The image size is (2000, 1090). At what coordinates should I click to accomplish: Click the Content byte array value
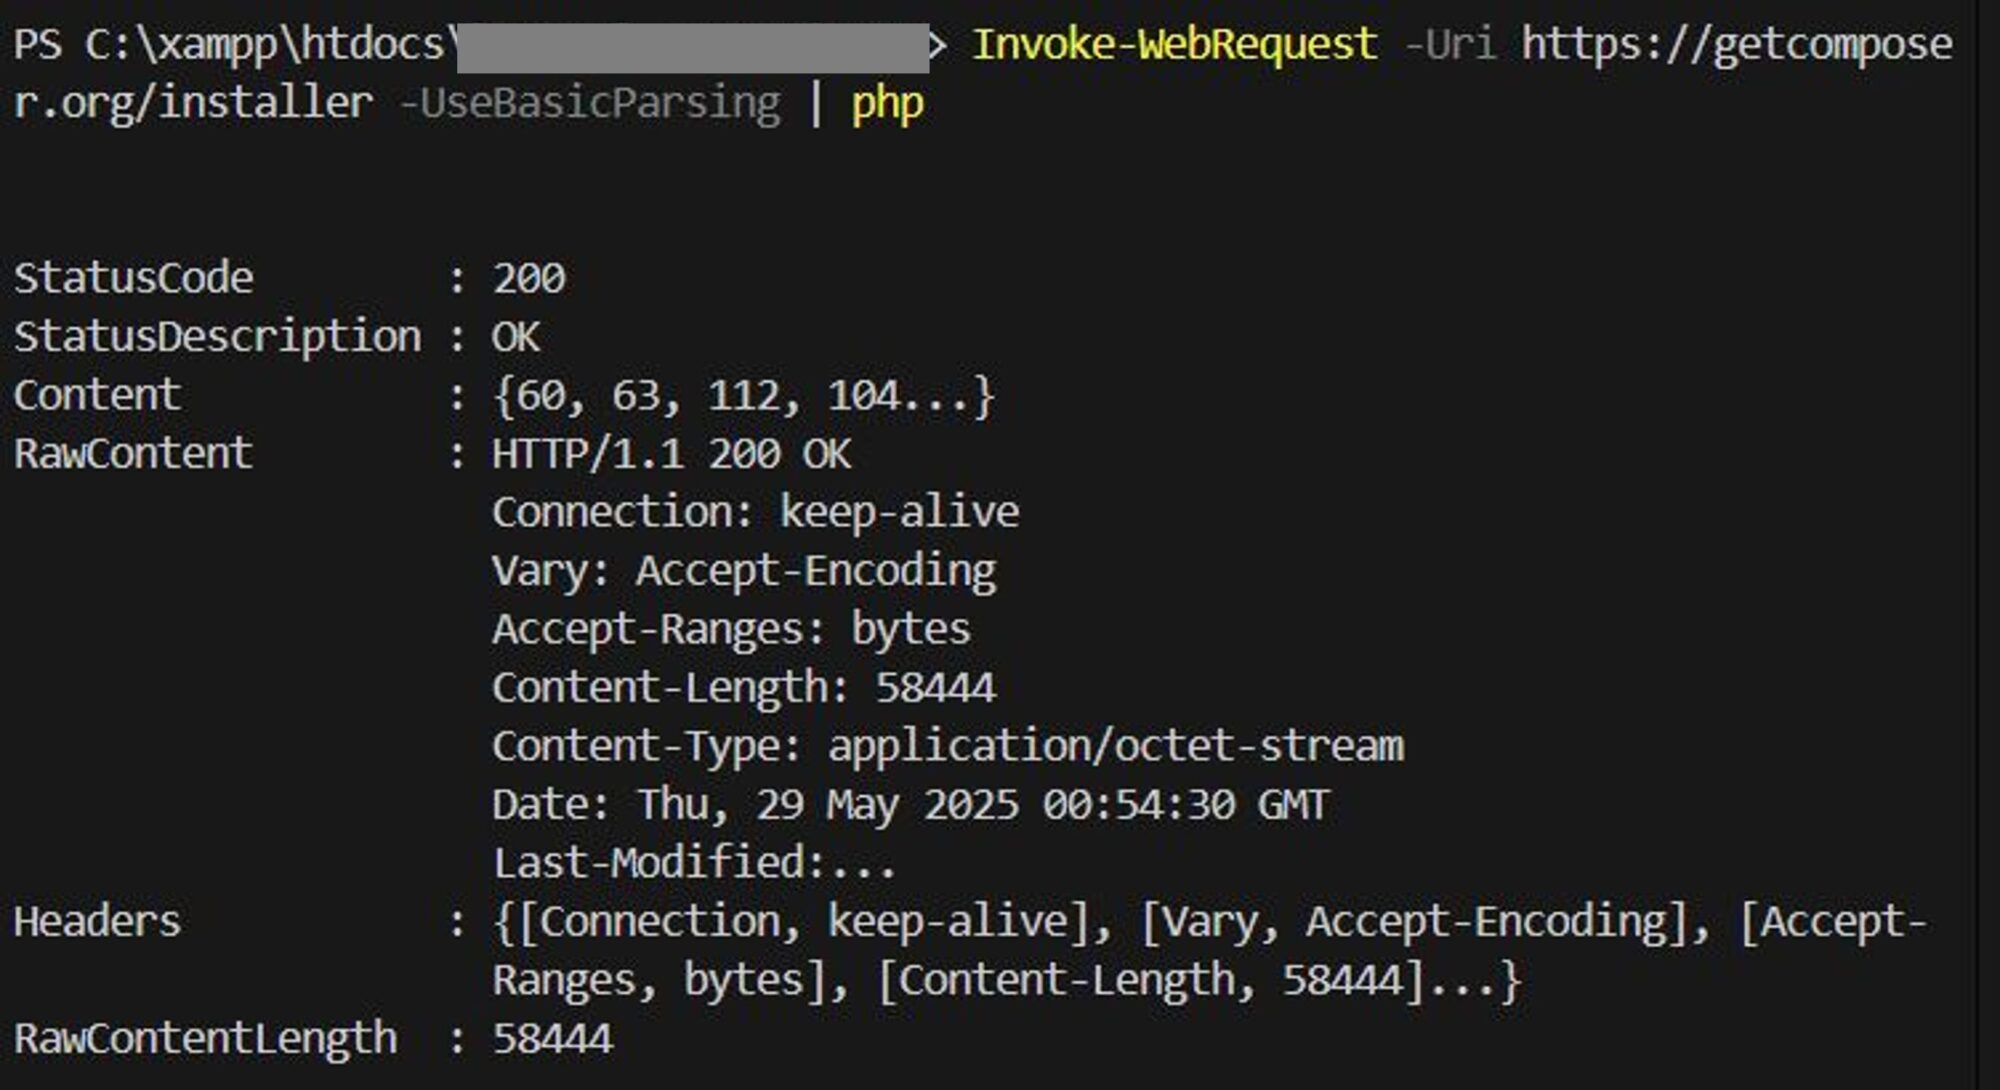tap(743, 396)
